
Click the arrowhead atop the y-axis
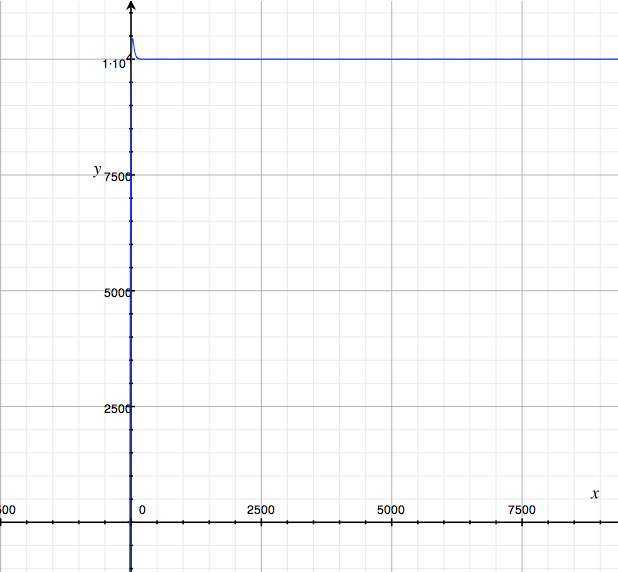point(131,6)
